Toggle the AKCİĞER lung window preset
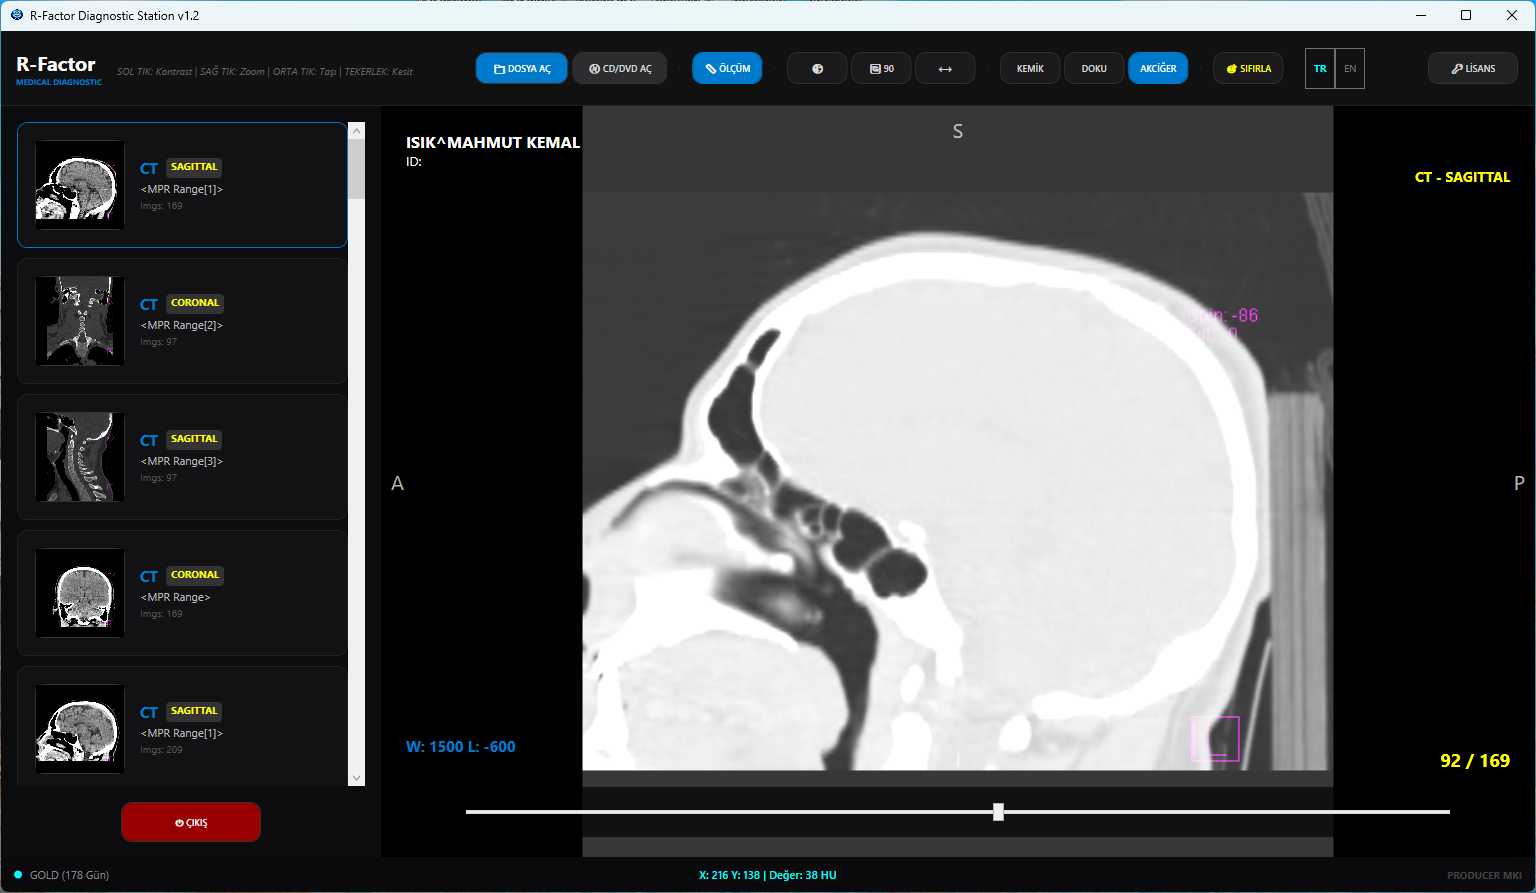1536x893 pixels. (x=1158, y=69)
